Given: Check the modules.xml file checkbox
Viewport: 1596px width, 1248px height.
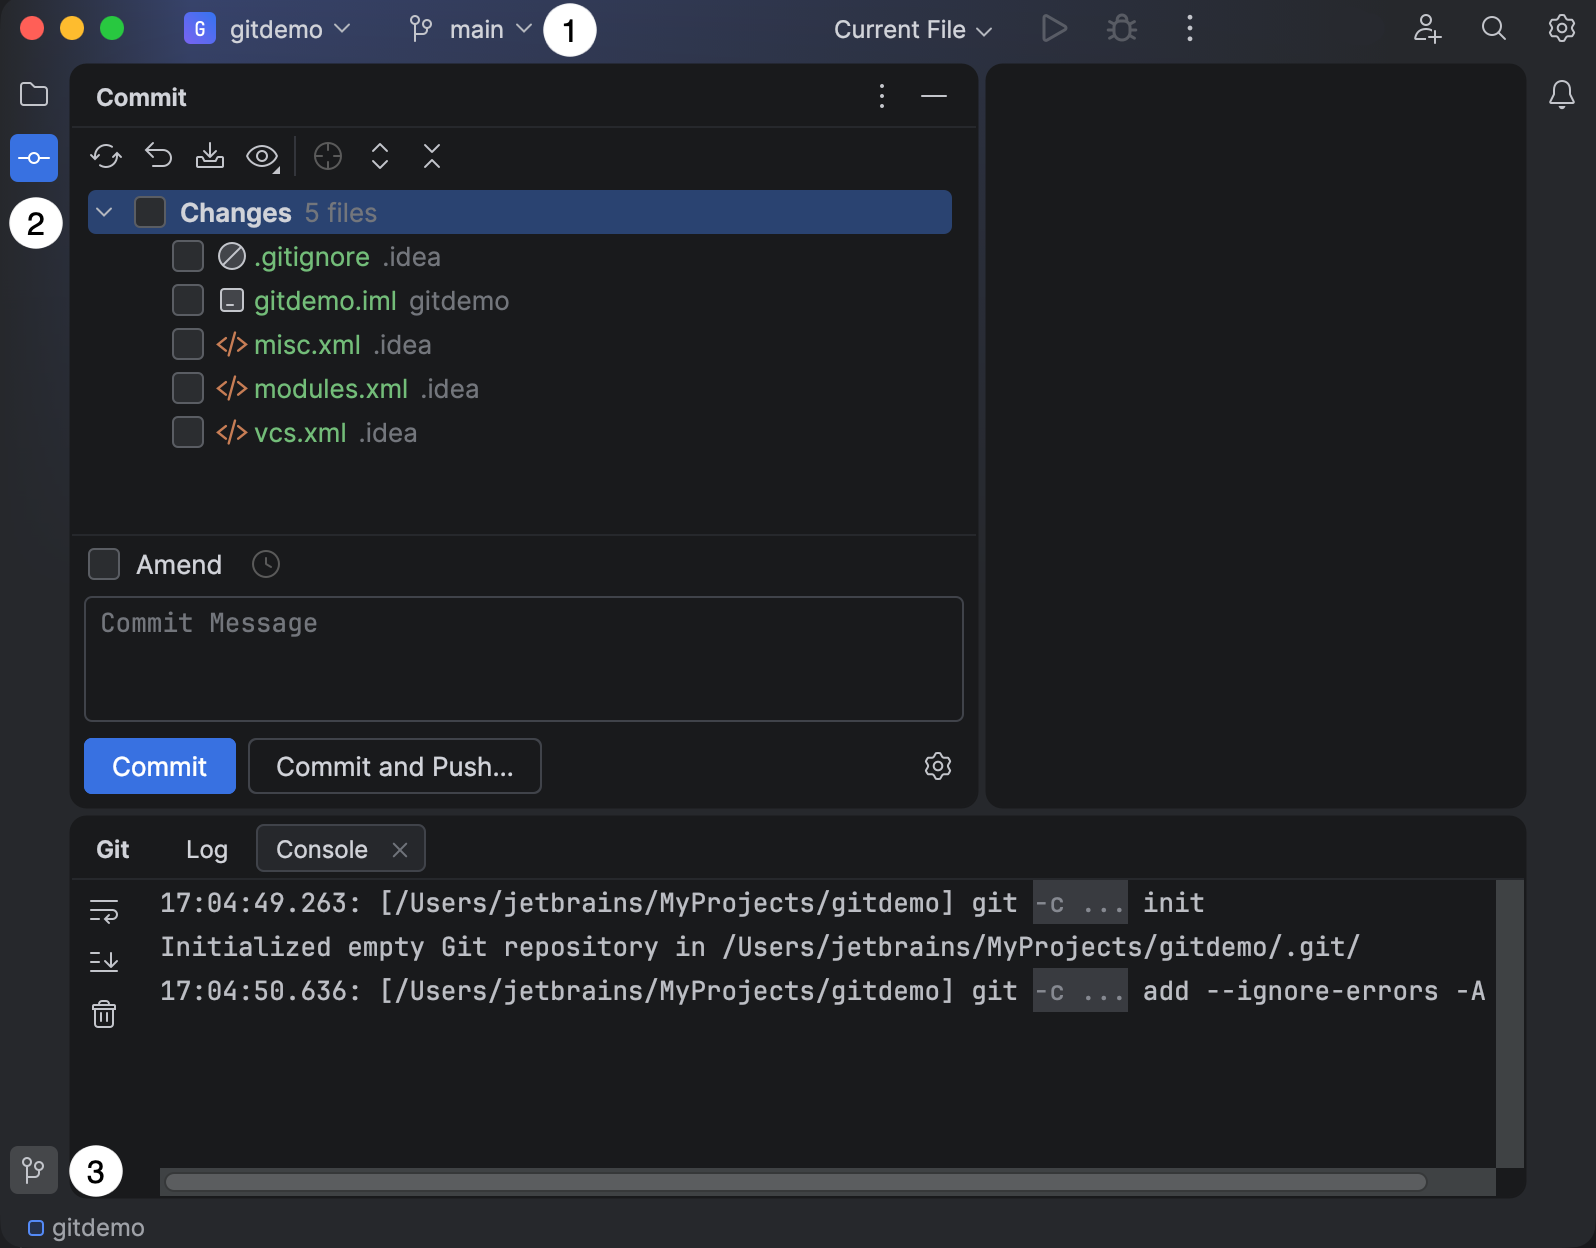Looking at the screenshot, I should (188, 388).
